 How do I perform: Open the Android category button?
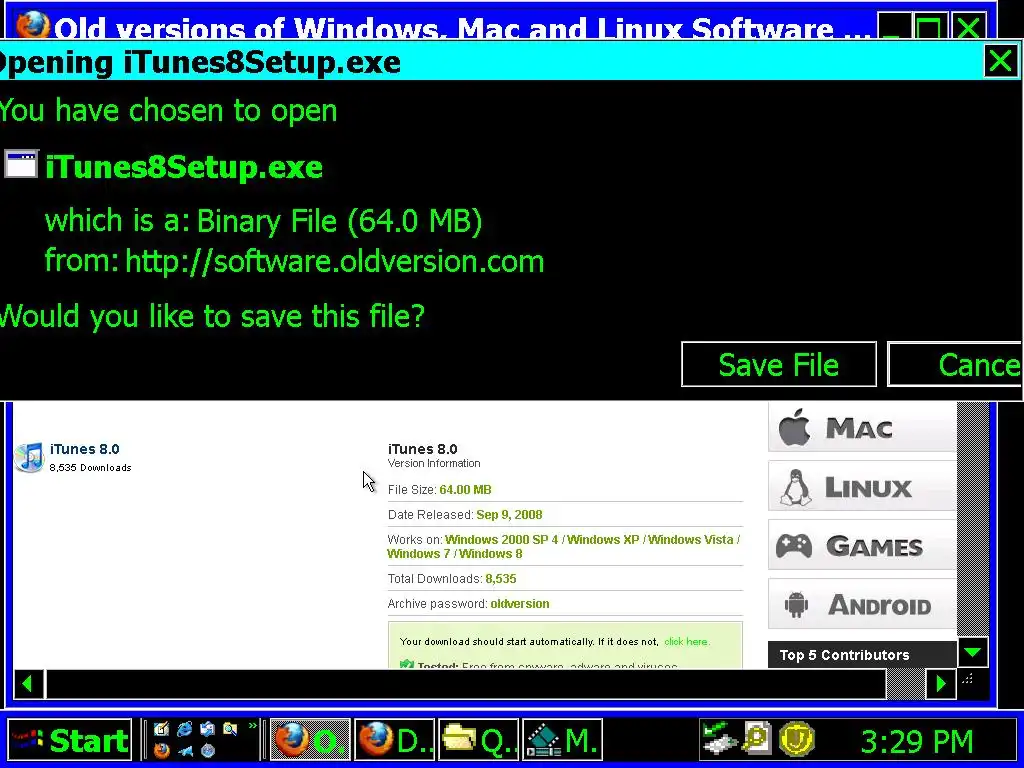click(x=862, y=604)
